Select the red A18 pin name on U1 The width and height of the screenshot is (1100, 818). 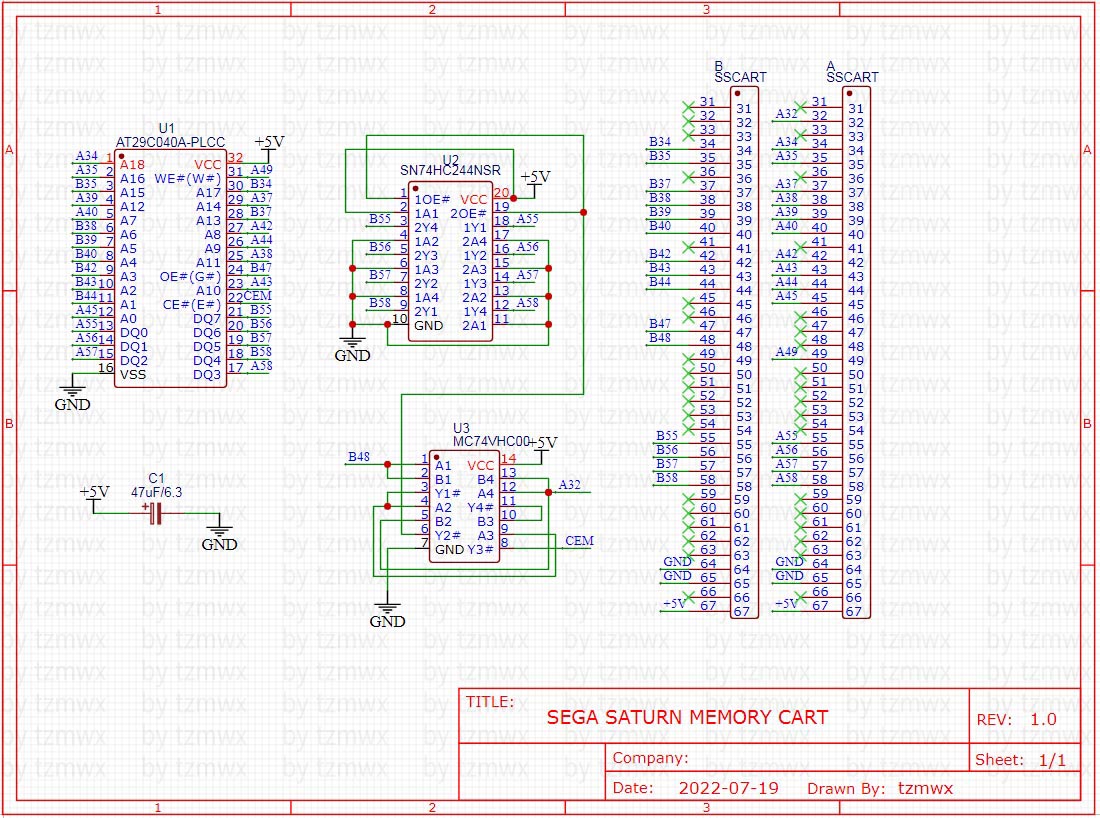pyautogui.click(x=133, y=165)
